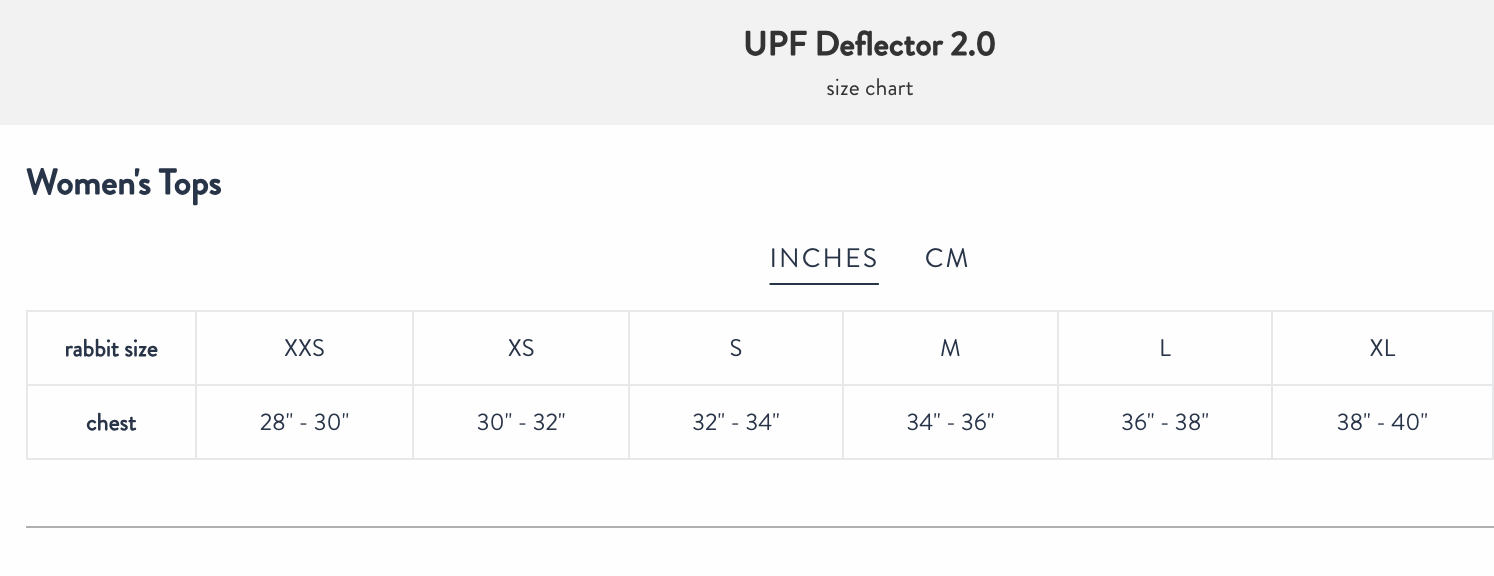Click the XXS size column header
Screen dimensions: 1494x576
tap(304, 348)
